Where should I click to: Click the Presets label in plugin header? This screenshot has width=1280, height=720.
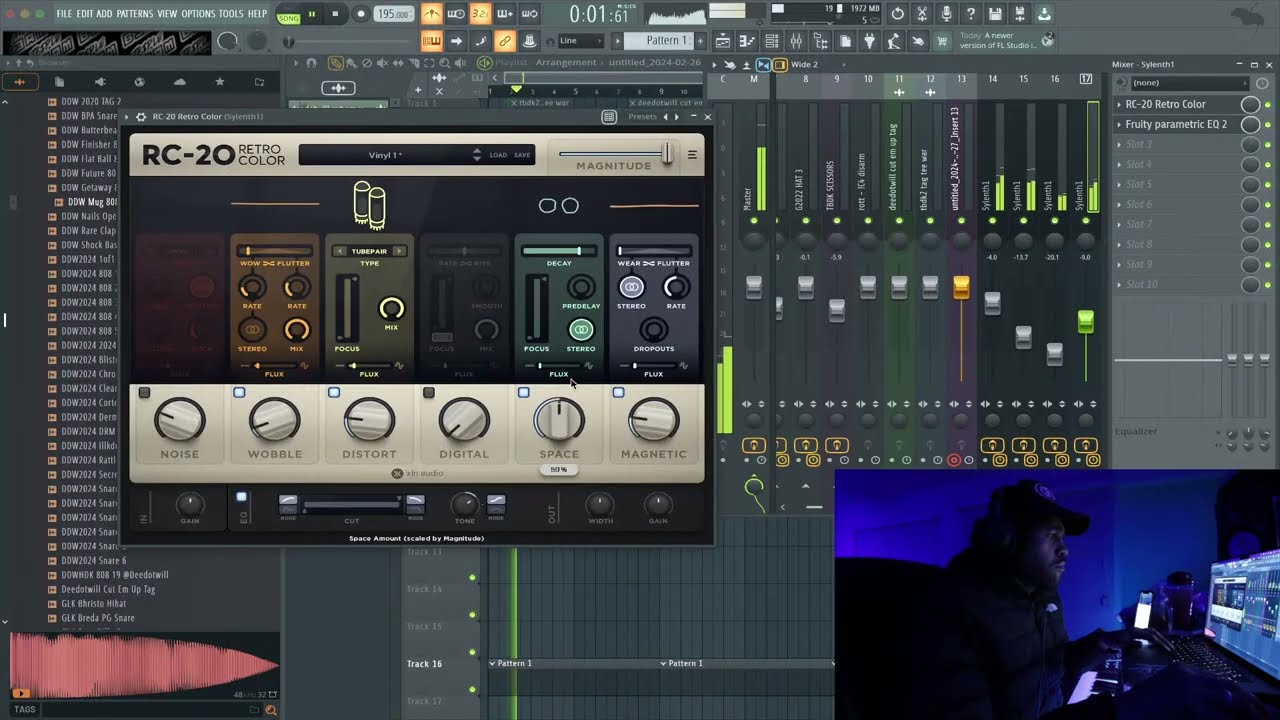click(642, 117)
